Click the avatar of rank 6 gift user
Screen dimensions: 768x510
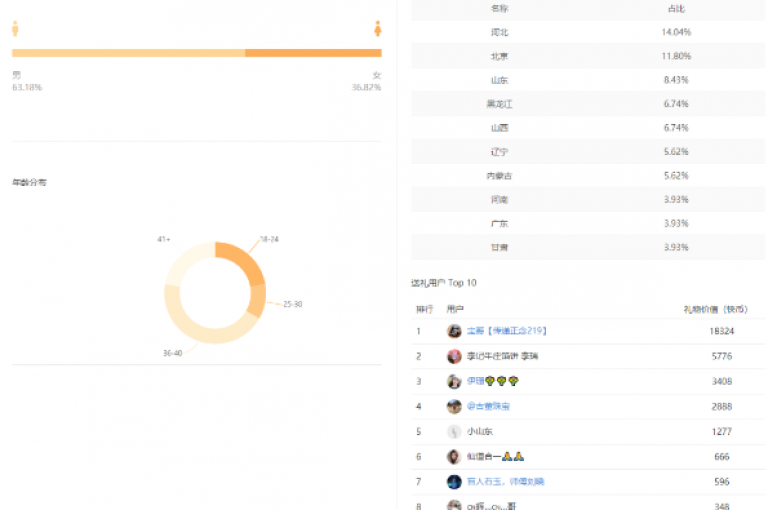coord(454,457)
